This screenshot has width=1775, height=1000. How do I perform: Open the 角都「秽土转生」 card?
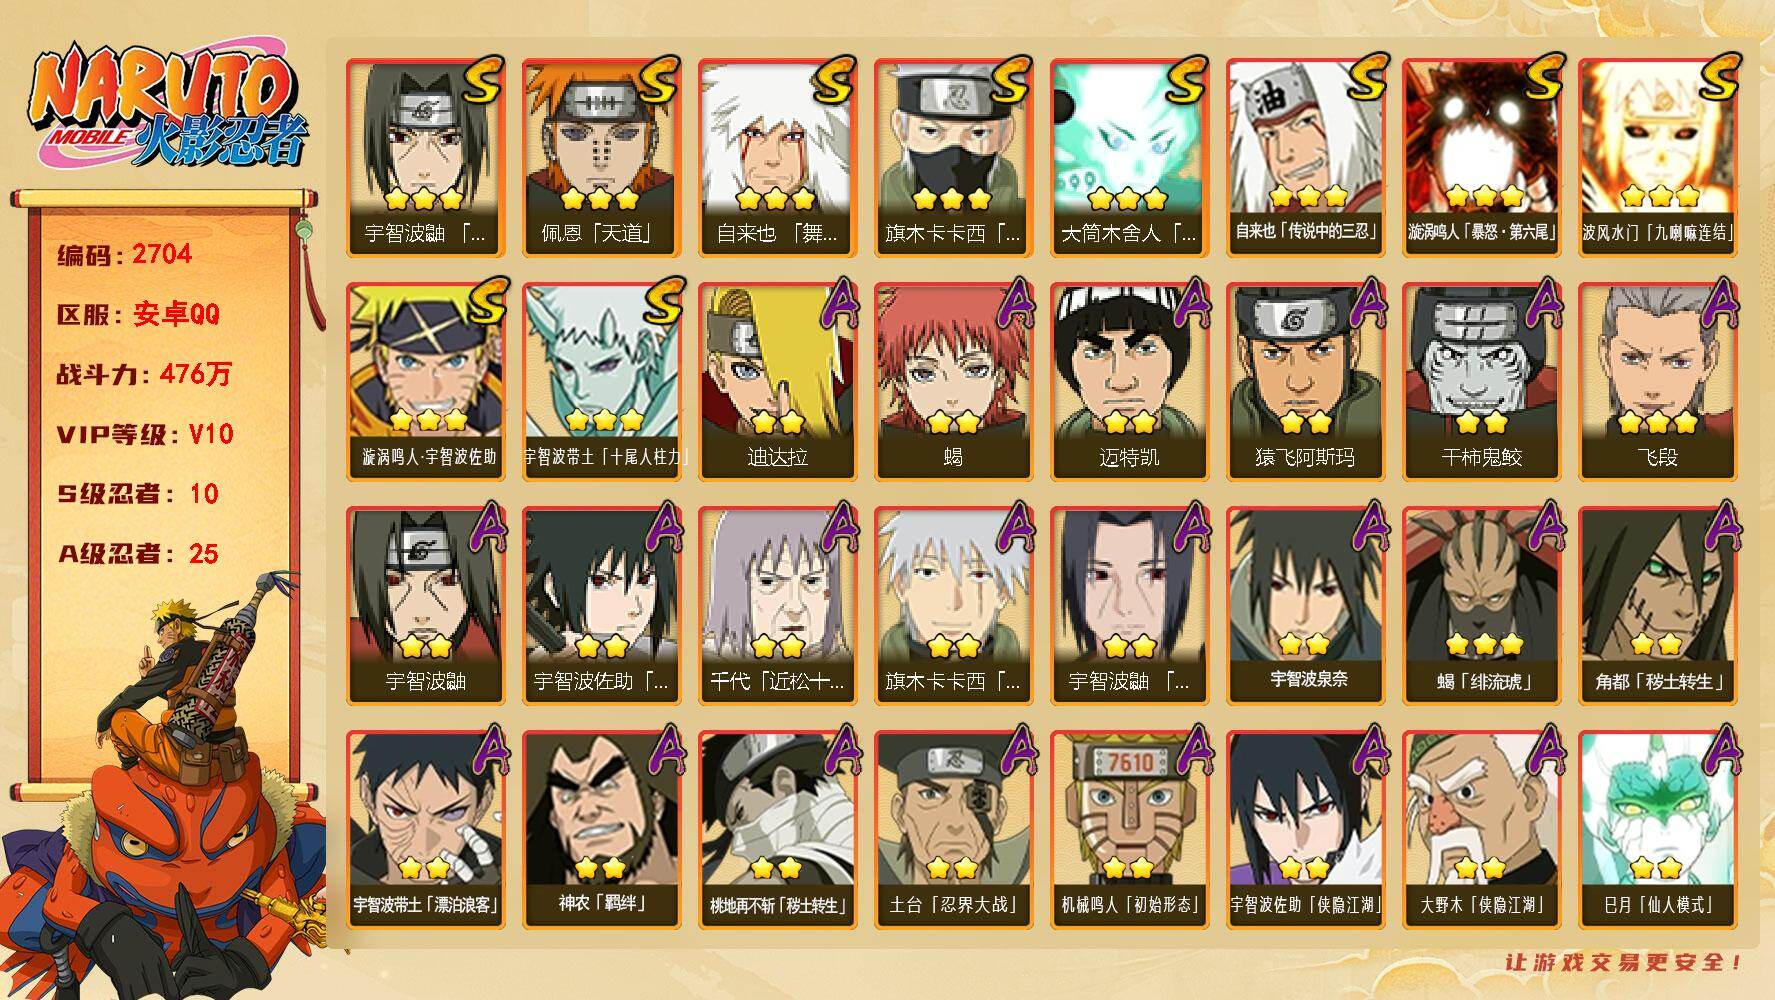1657,606
